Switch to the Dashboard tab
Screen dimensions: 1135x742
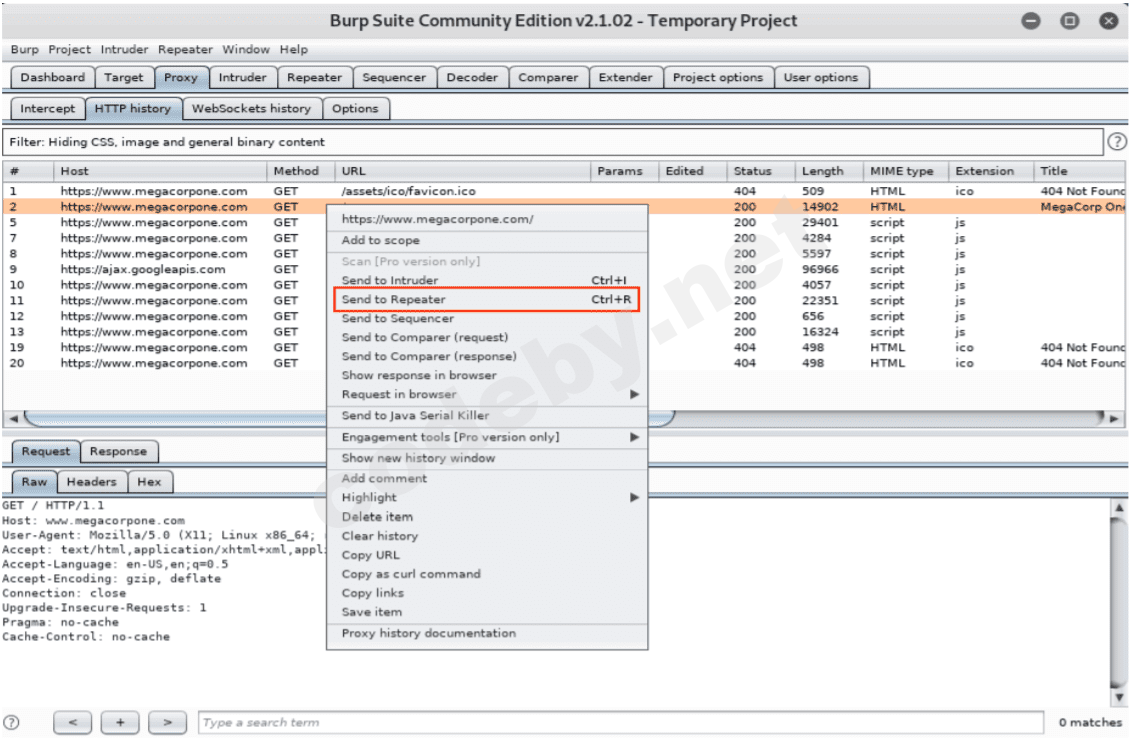(x=52, y=77)
